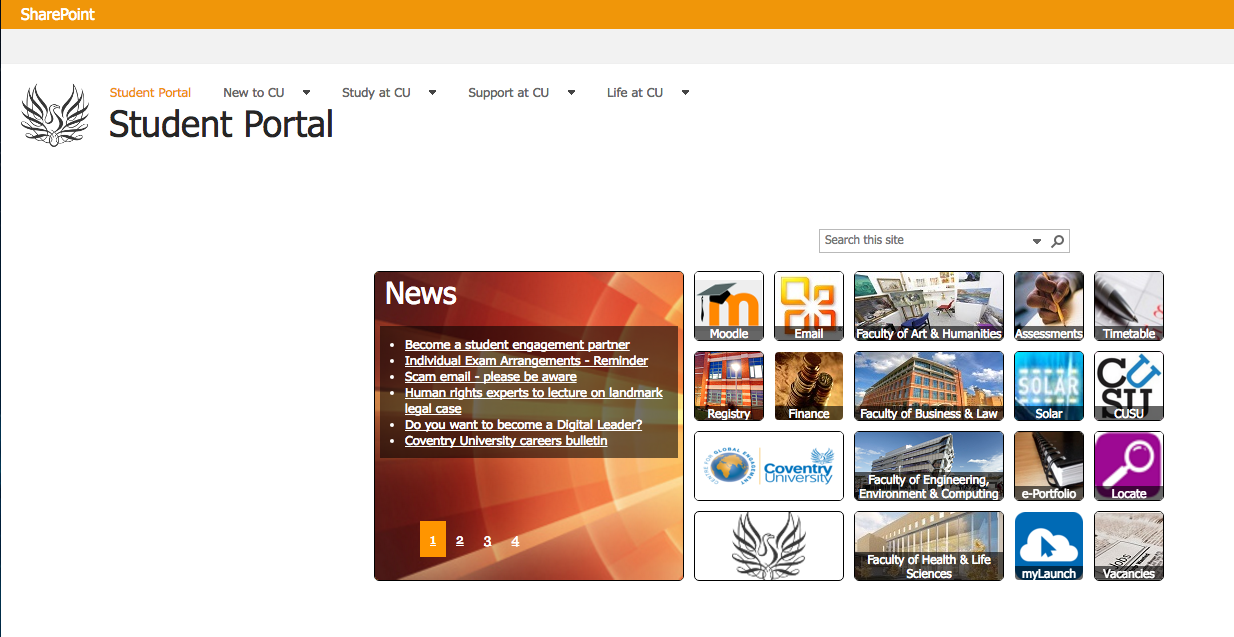Screen dimensions: 1234x637
Task: Open Faculty of Health & Life Sciences tile
Action: (x=929, y=546)
